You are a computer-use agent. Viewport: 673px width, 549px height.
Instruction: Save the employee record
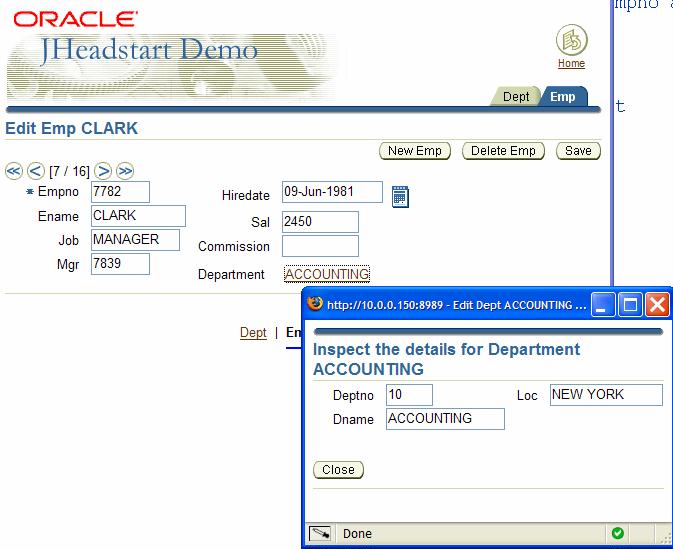(x=578, y=151)
